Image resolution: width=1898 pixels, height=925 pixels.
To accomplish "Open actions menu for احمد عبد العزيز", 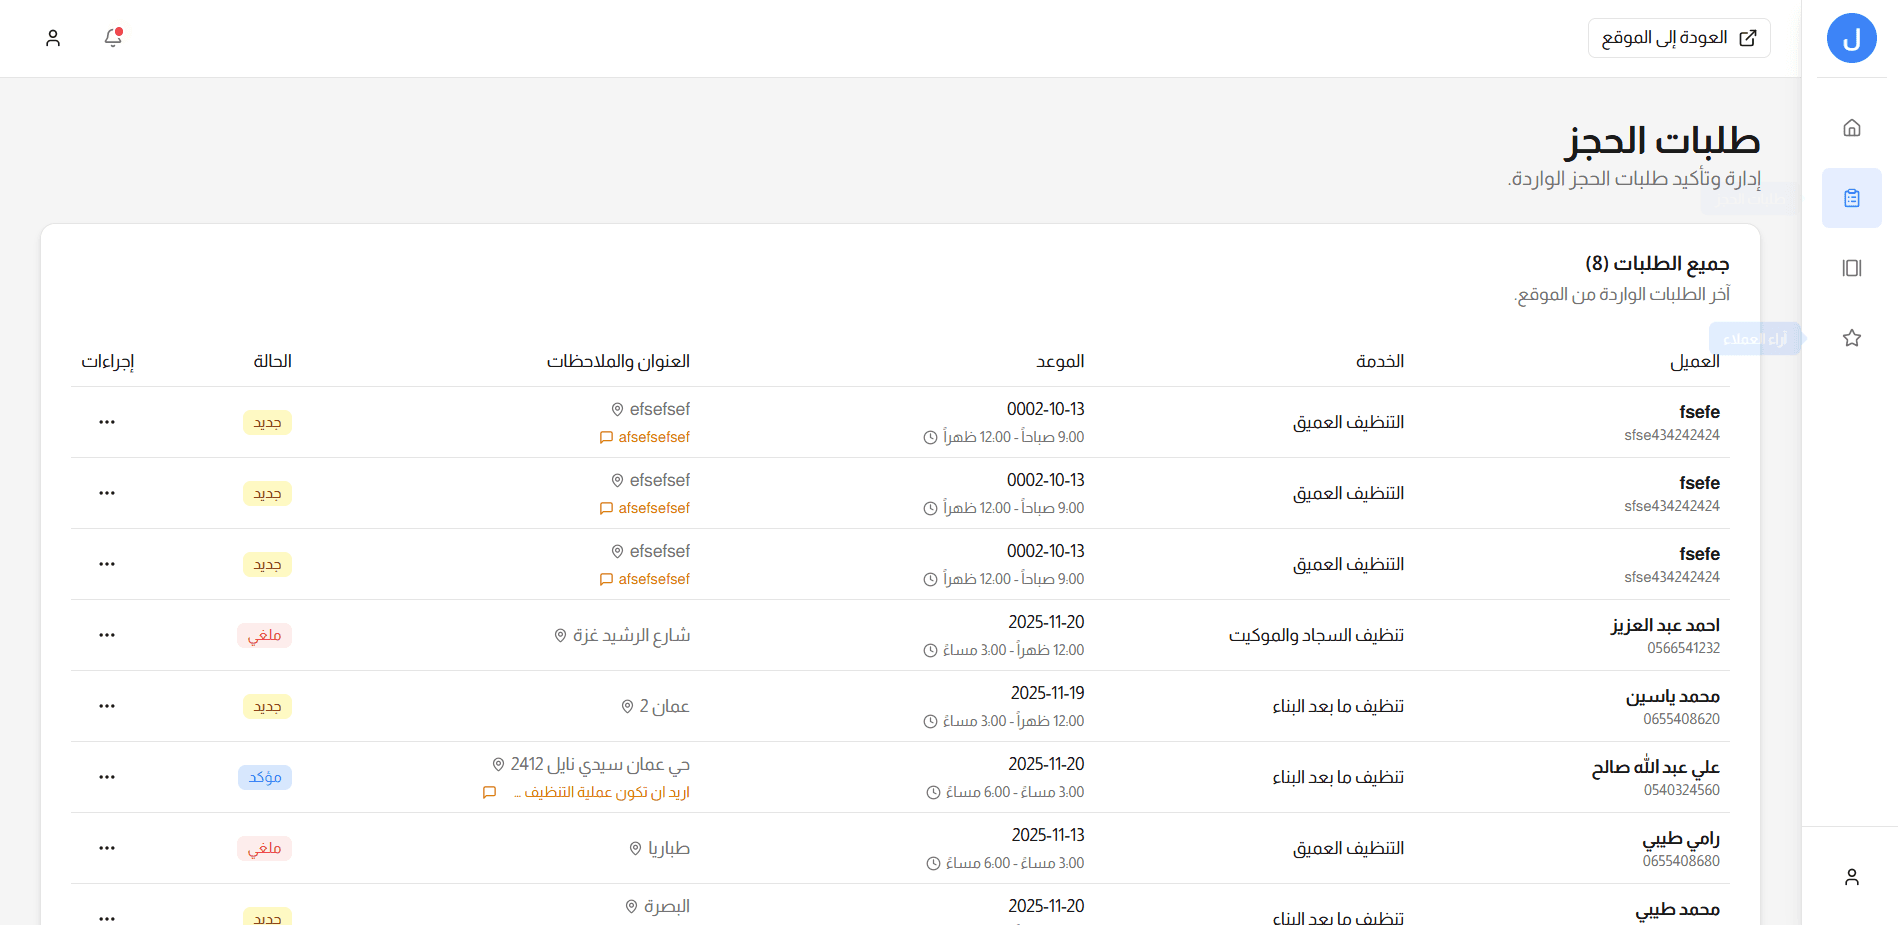I will point(106,635).
